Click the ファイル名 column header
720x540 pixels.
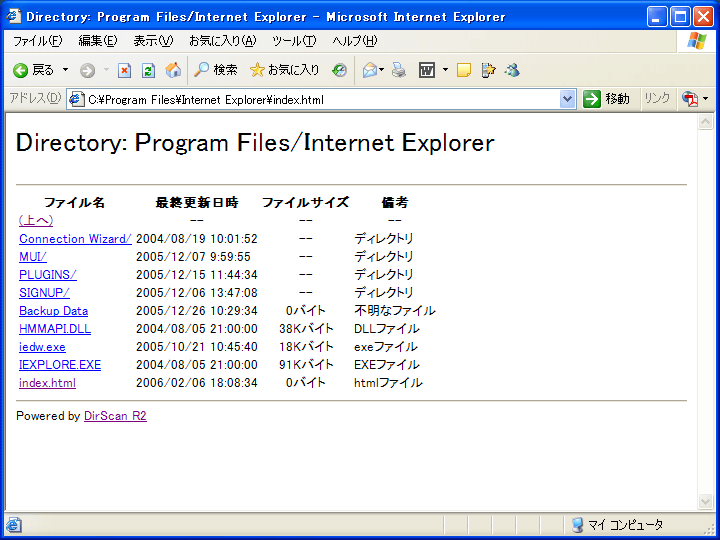(74, 202)
